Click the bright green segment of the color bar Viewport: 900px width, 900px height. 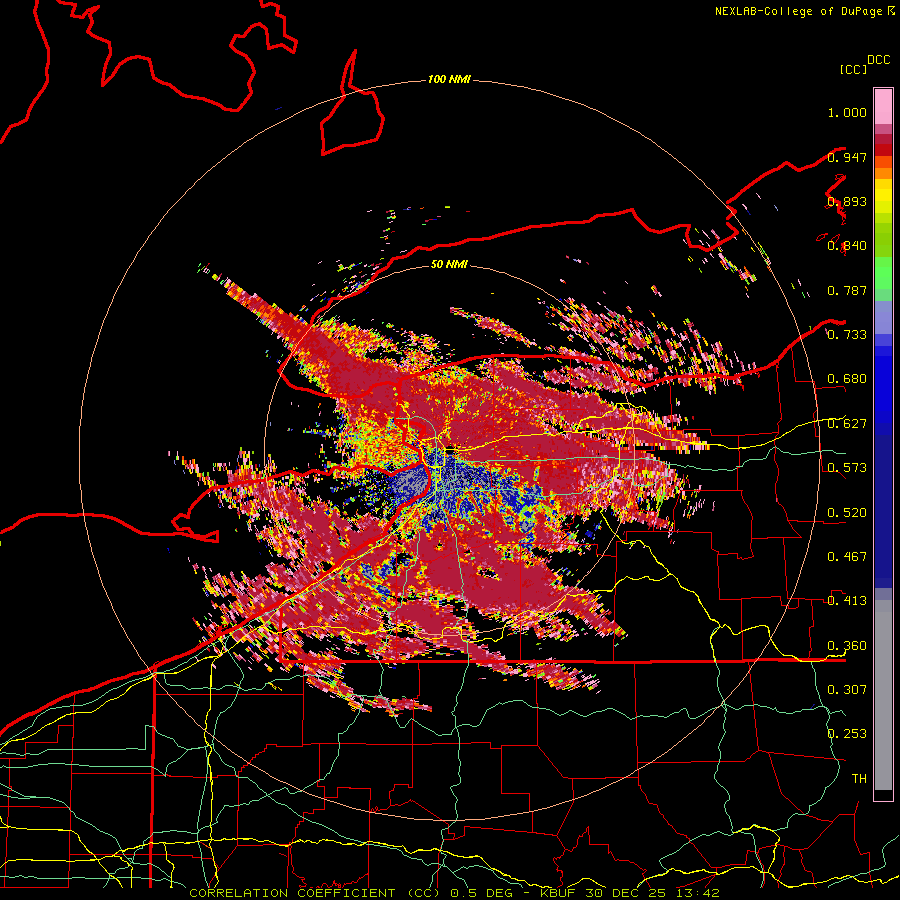pos(883,273)
